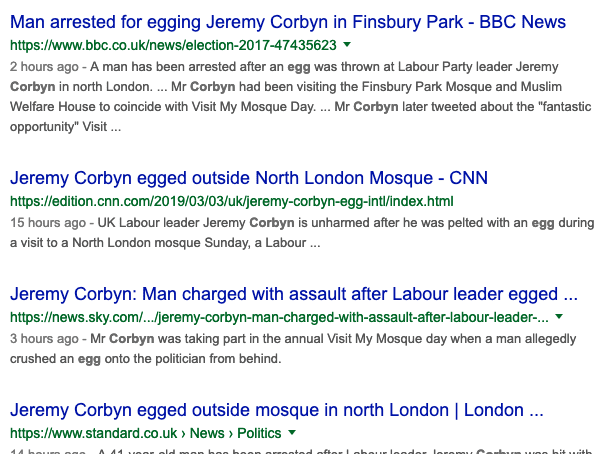Expand the dropdown arrow after Politics breadcrumb
The height and width of the screenshot is (454, 615).
click(x=291, y=432)
